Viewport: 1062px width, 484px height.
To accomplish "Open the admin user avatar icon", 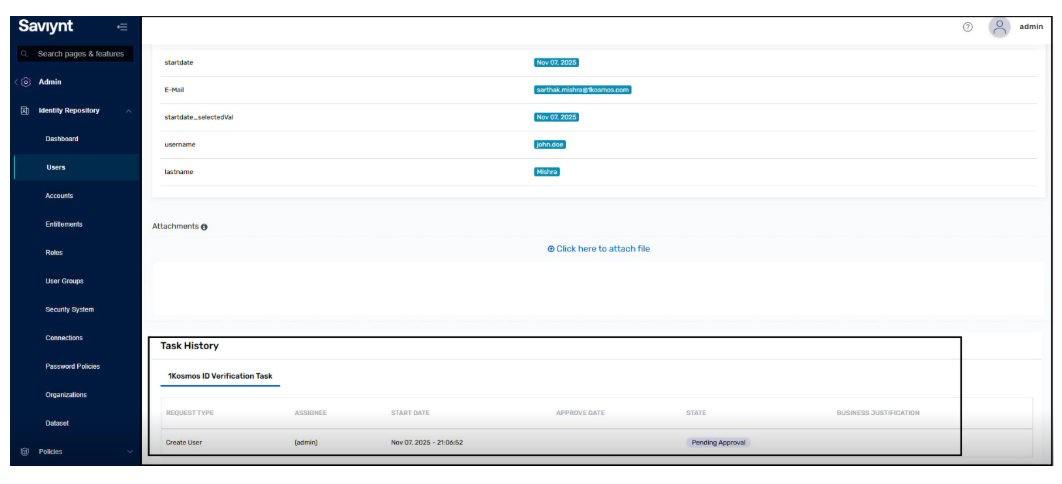I will (x=999, y=27).
